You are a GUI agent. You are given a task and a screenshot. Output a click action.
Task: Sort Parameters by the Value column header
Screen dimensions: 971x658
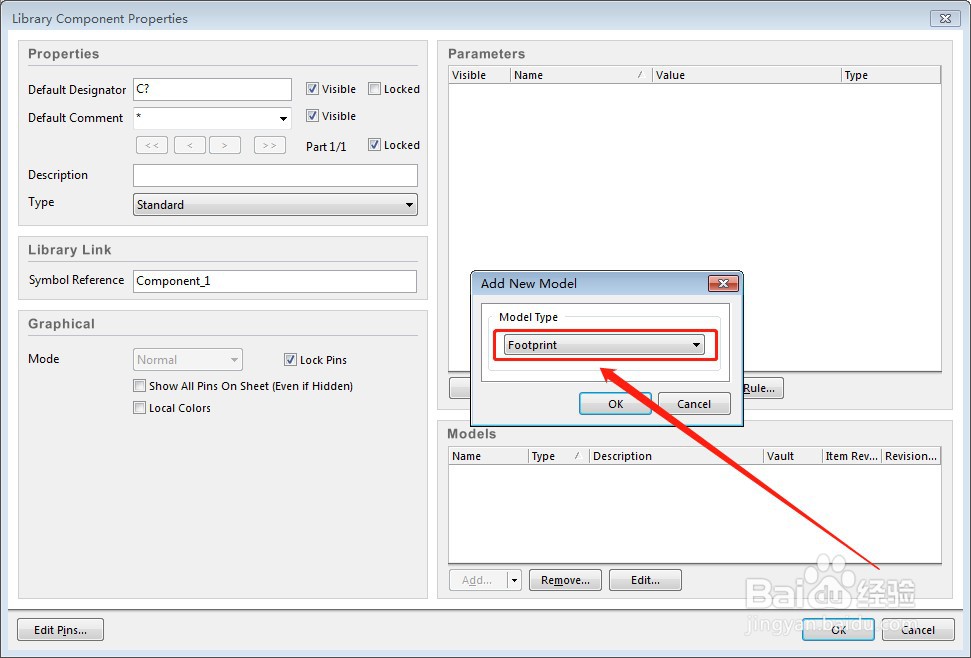pyautogui.click(x=746, y=75)
